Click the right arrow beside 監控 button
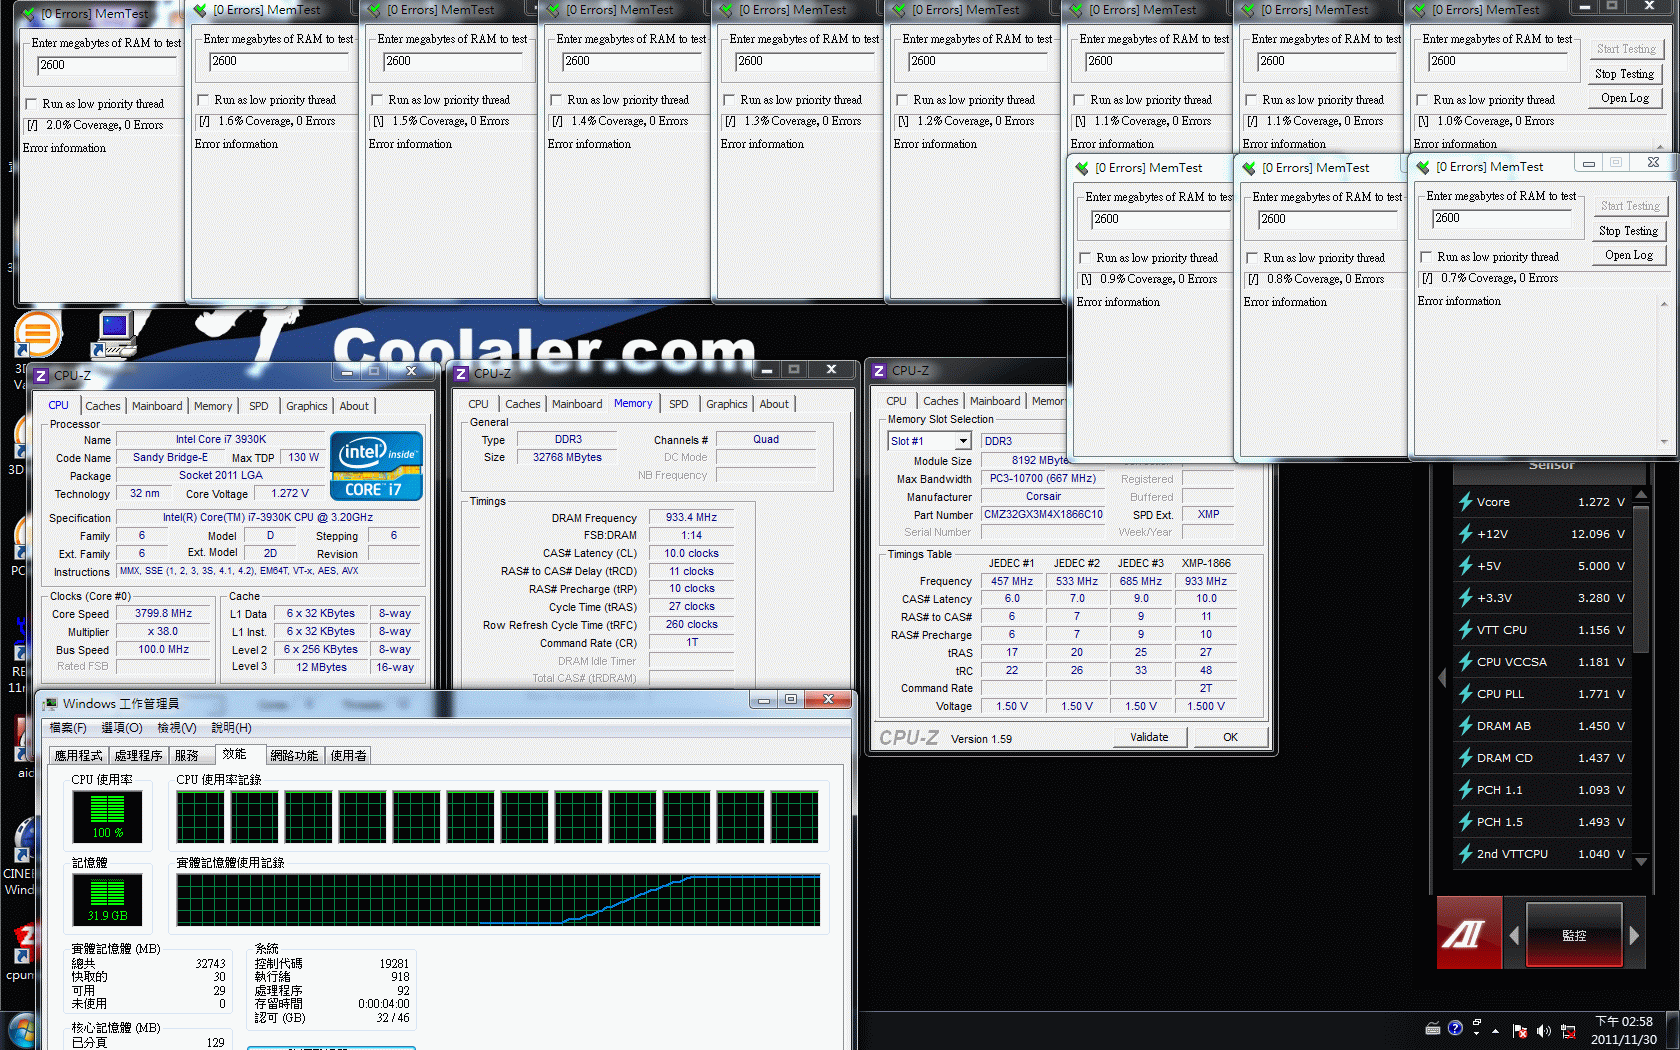Image resolution: width=1680 pixels, height=1050 pixels. coord(1634,936)
